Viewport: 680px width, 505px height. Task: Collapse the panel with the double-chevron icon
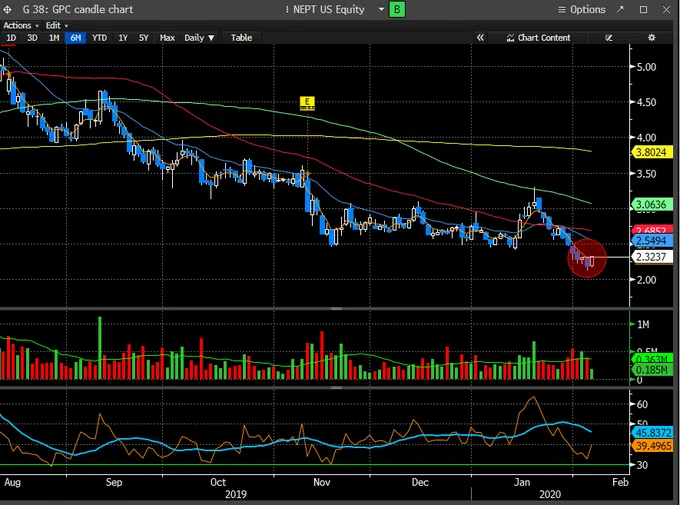tap(480, 38)
